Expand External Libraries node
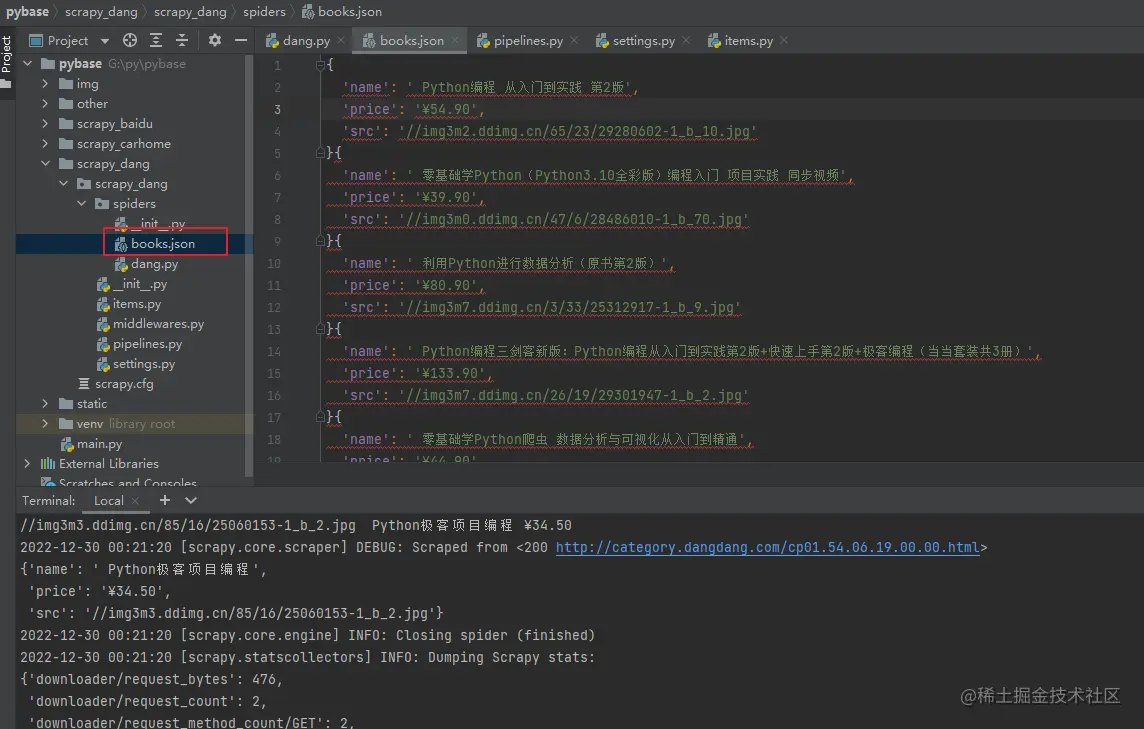This screenshot has width=1144, height=729. pos(28,463)
